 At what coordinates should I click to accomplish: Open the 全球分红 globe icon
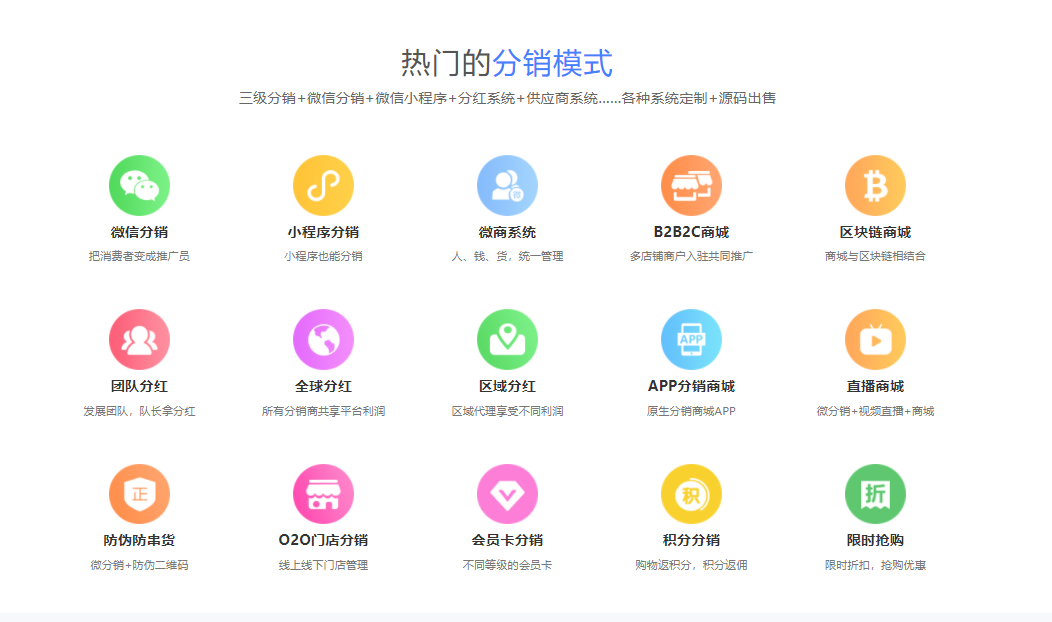point(322,339)
